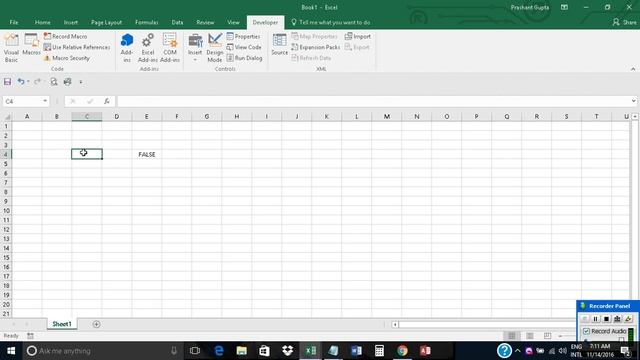640x360 pixels.
Task: Open File Explorer from taskbar
Action: (242, 351)
